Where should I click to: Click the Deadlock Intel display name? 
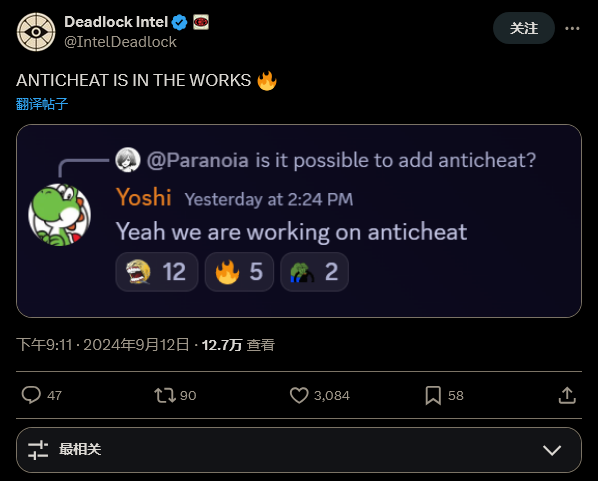[116, 22]
